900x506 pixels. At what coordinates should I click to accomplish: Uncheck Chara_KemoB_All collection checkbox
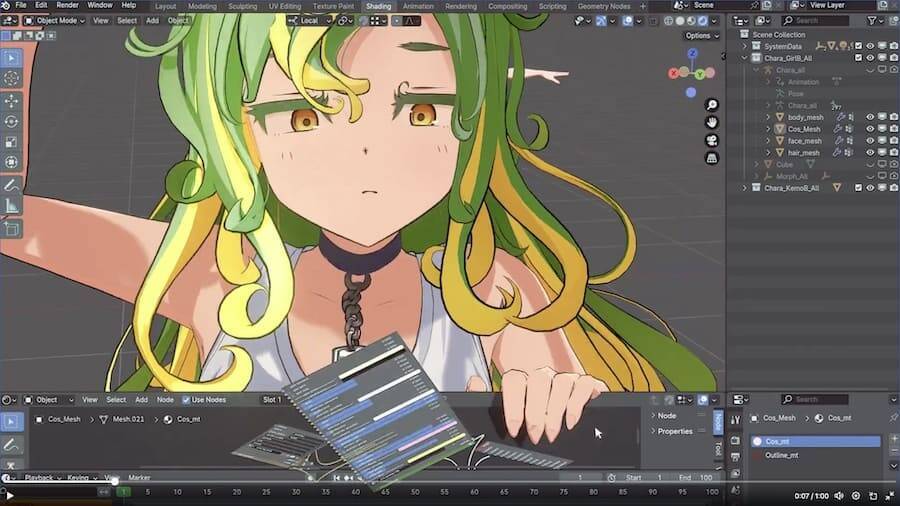(x=857, y=188)
